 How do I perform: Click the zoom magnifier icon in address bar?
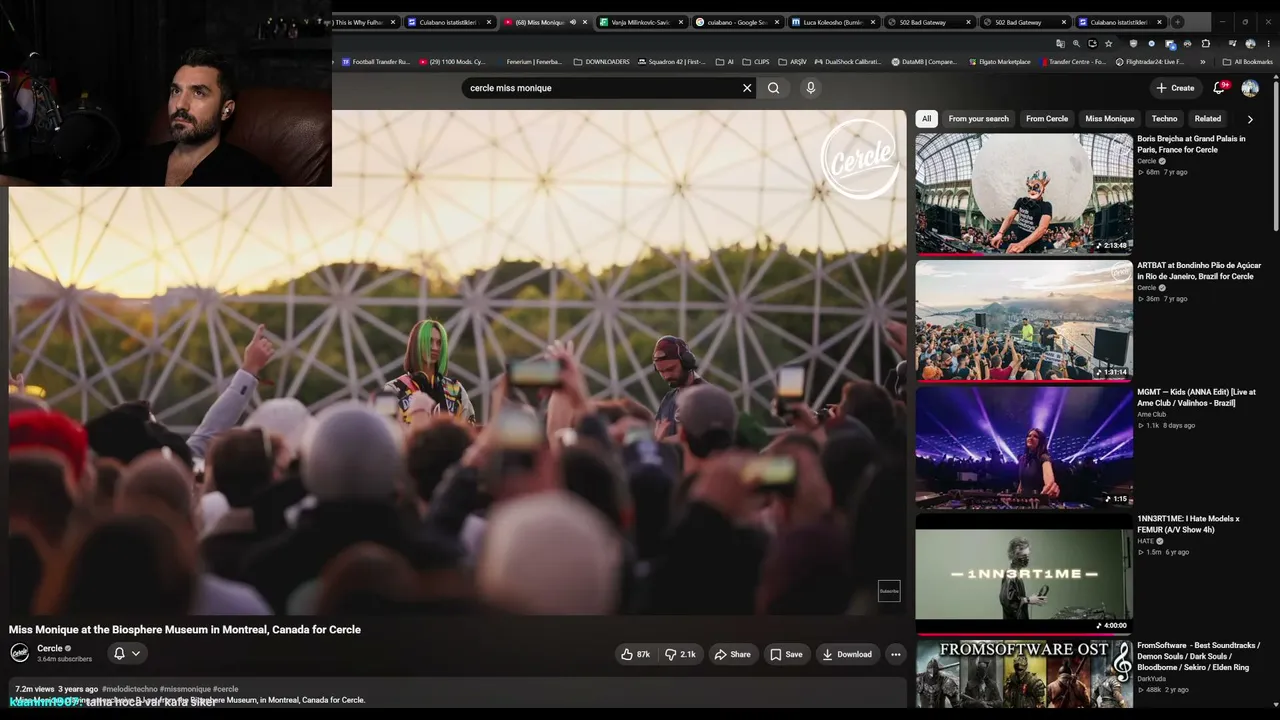tap(1076, 43)
